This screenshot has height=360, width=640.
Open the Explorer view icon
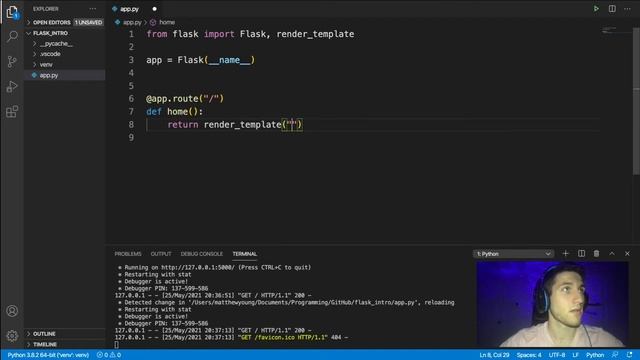click(x=12, y=12)
